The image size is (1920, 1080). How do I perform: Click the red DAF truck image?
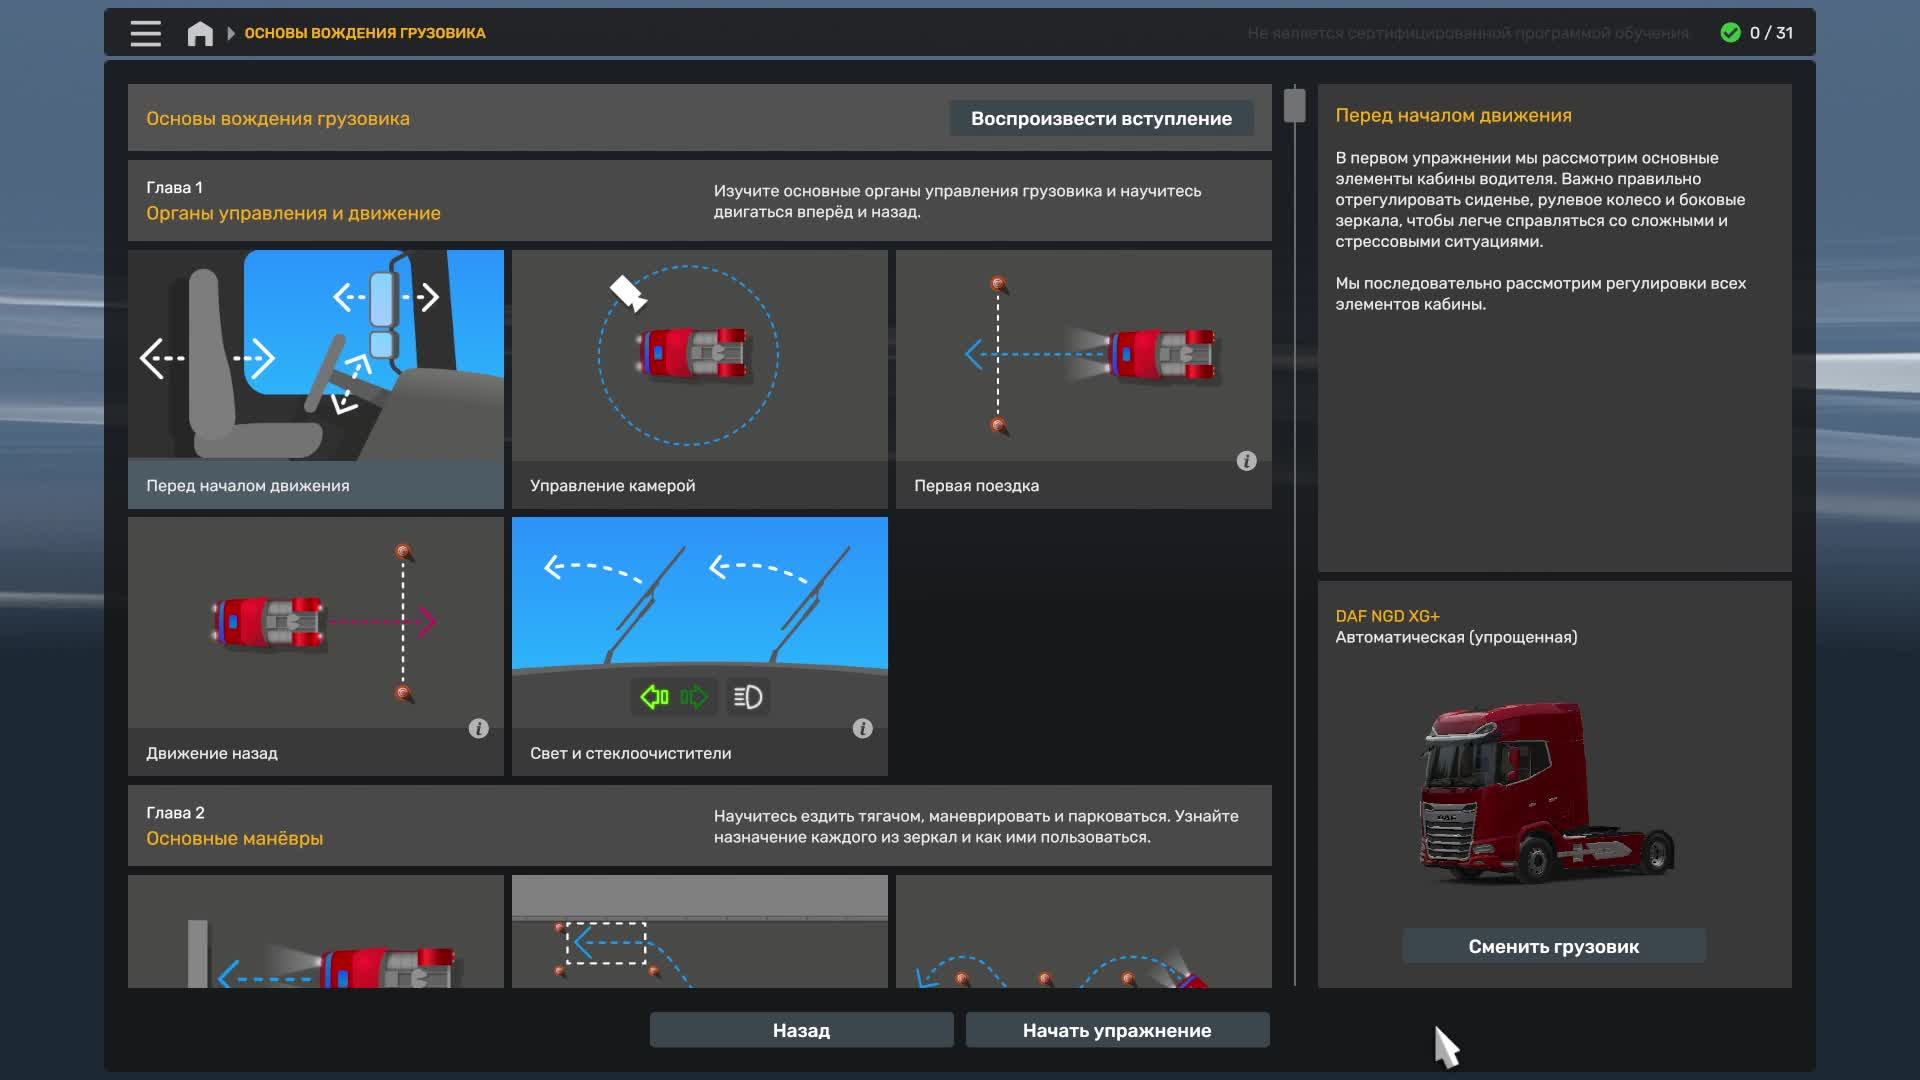pyautogui.click(x=1547, y=792)
